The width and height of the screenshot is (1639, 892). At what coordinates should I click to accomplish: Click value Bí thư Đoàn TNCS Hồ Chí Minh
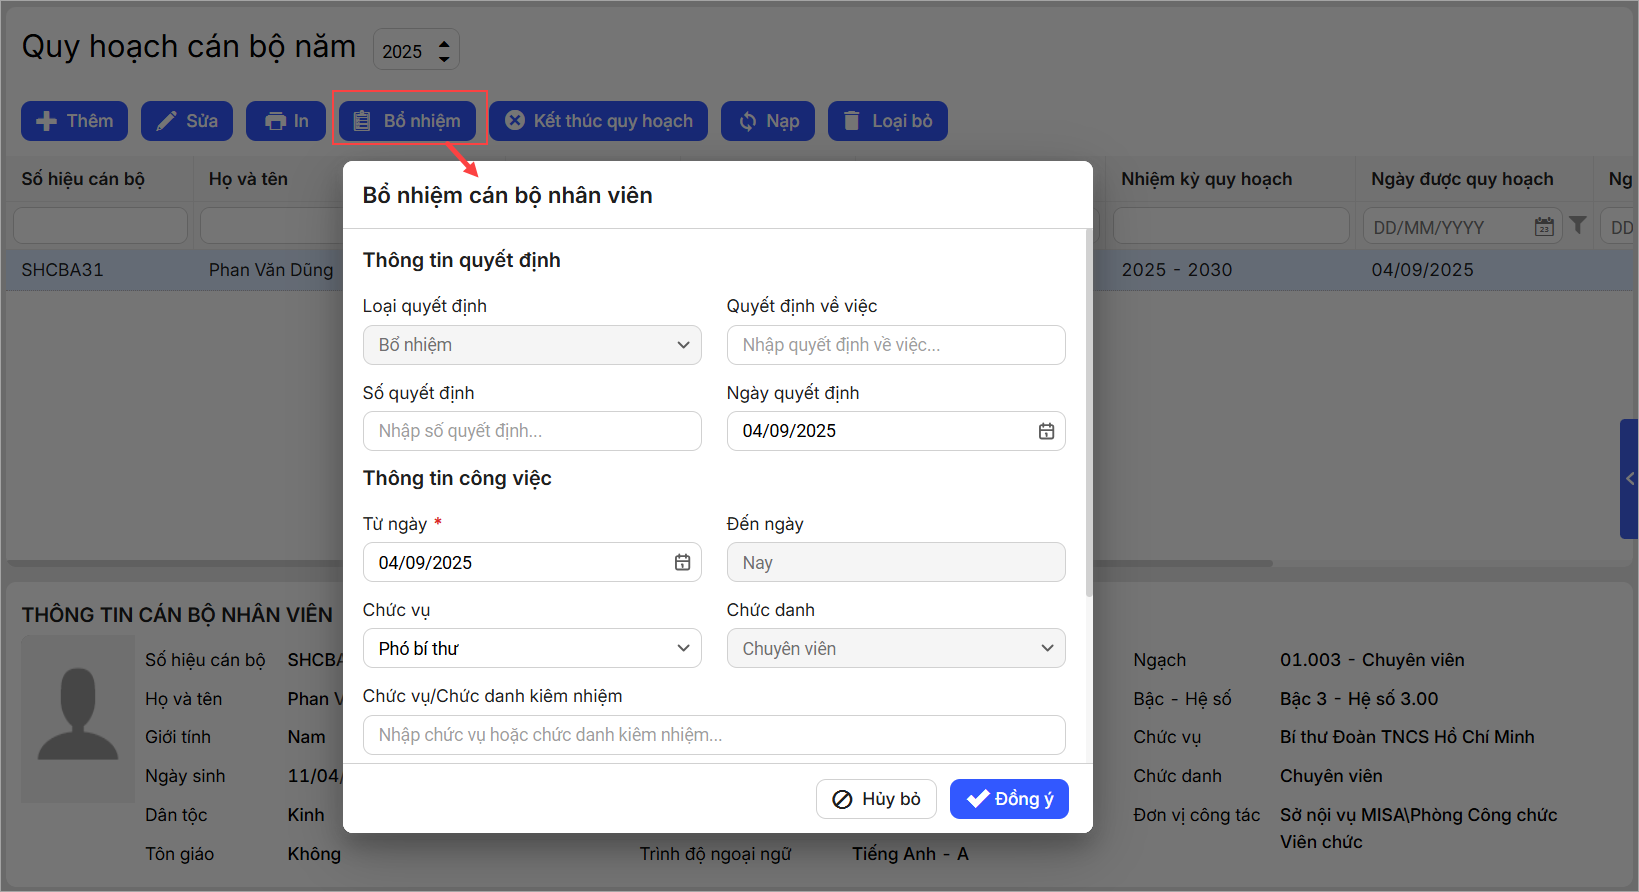1407,737
